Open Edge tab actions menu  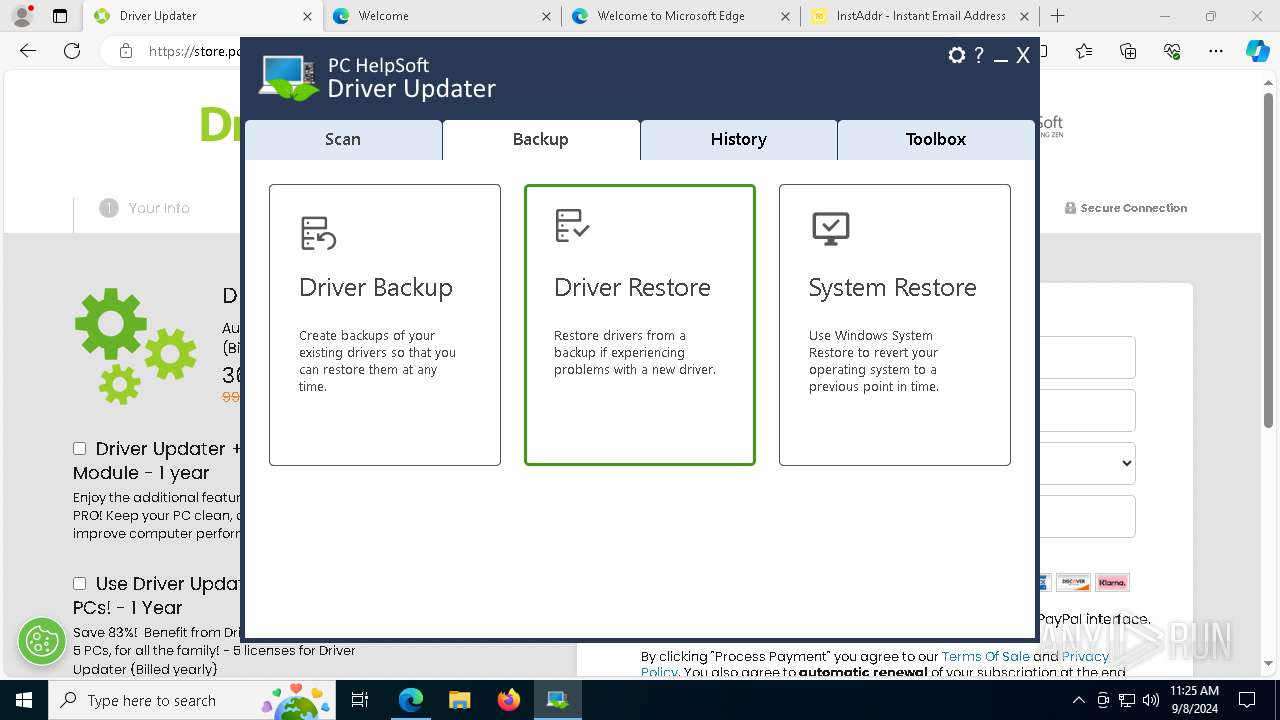60,16
